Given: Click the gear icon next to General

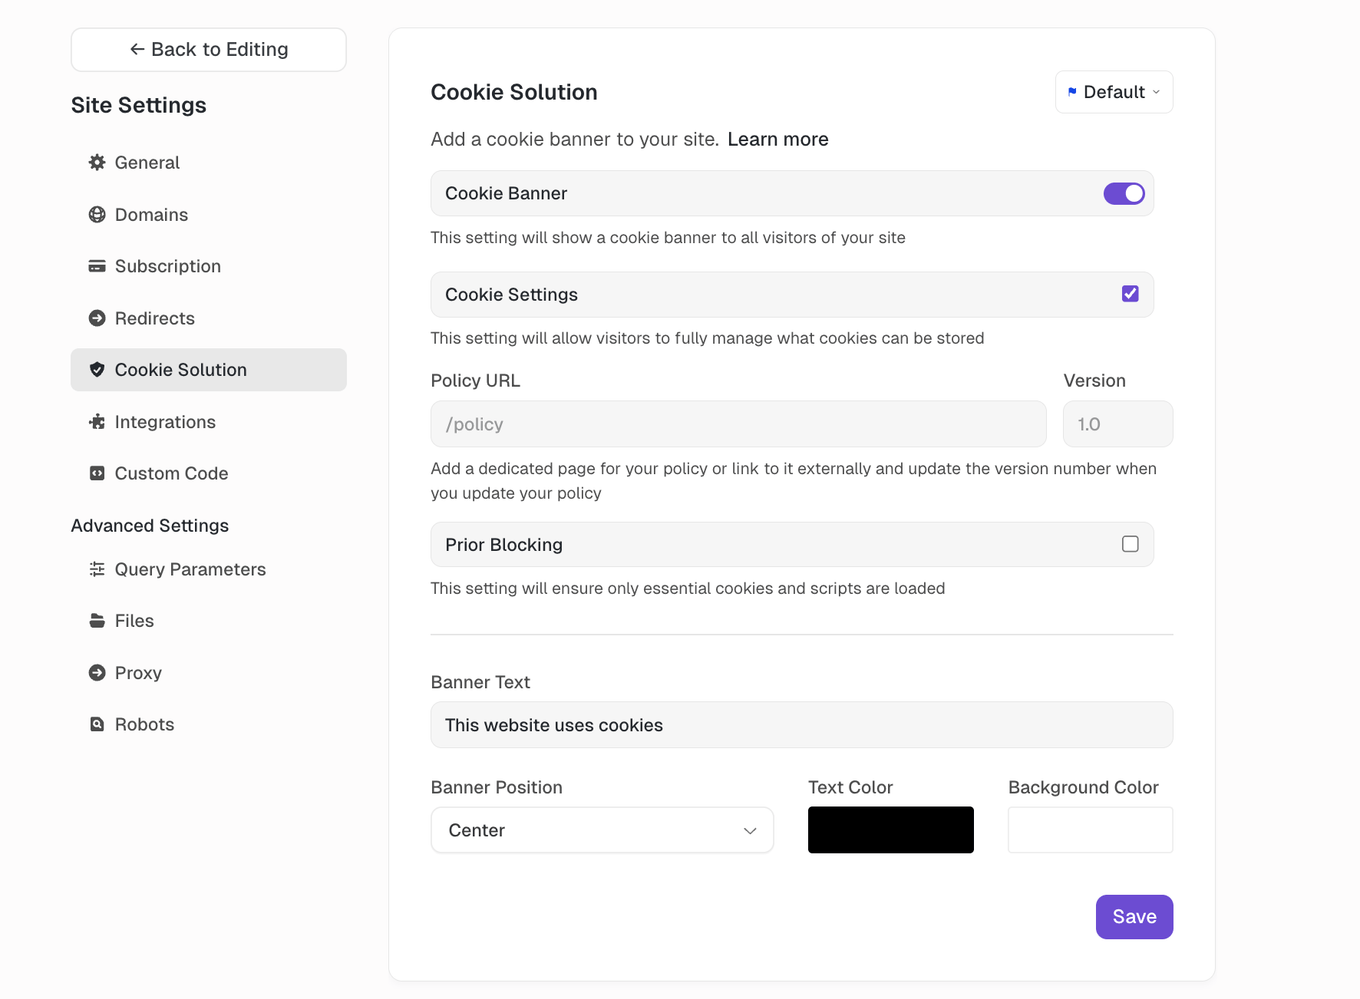Looking at the screenshot, I should (x=97, y=162).
